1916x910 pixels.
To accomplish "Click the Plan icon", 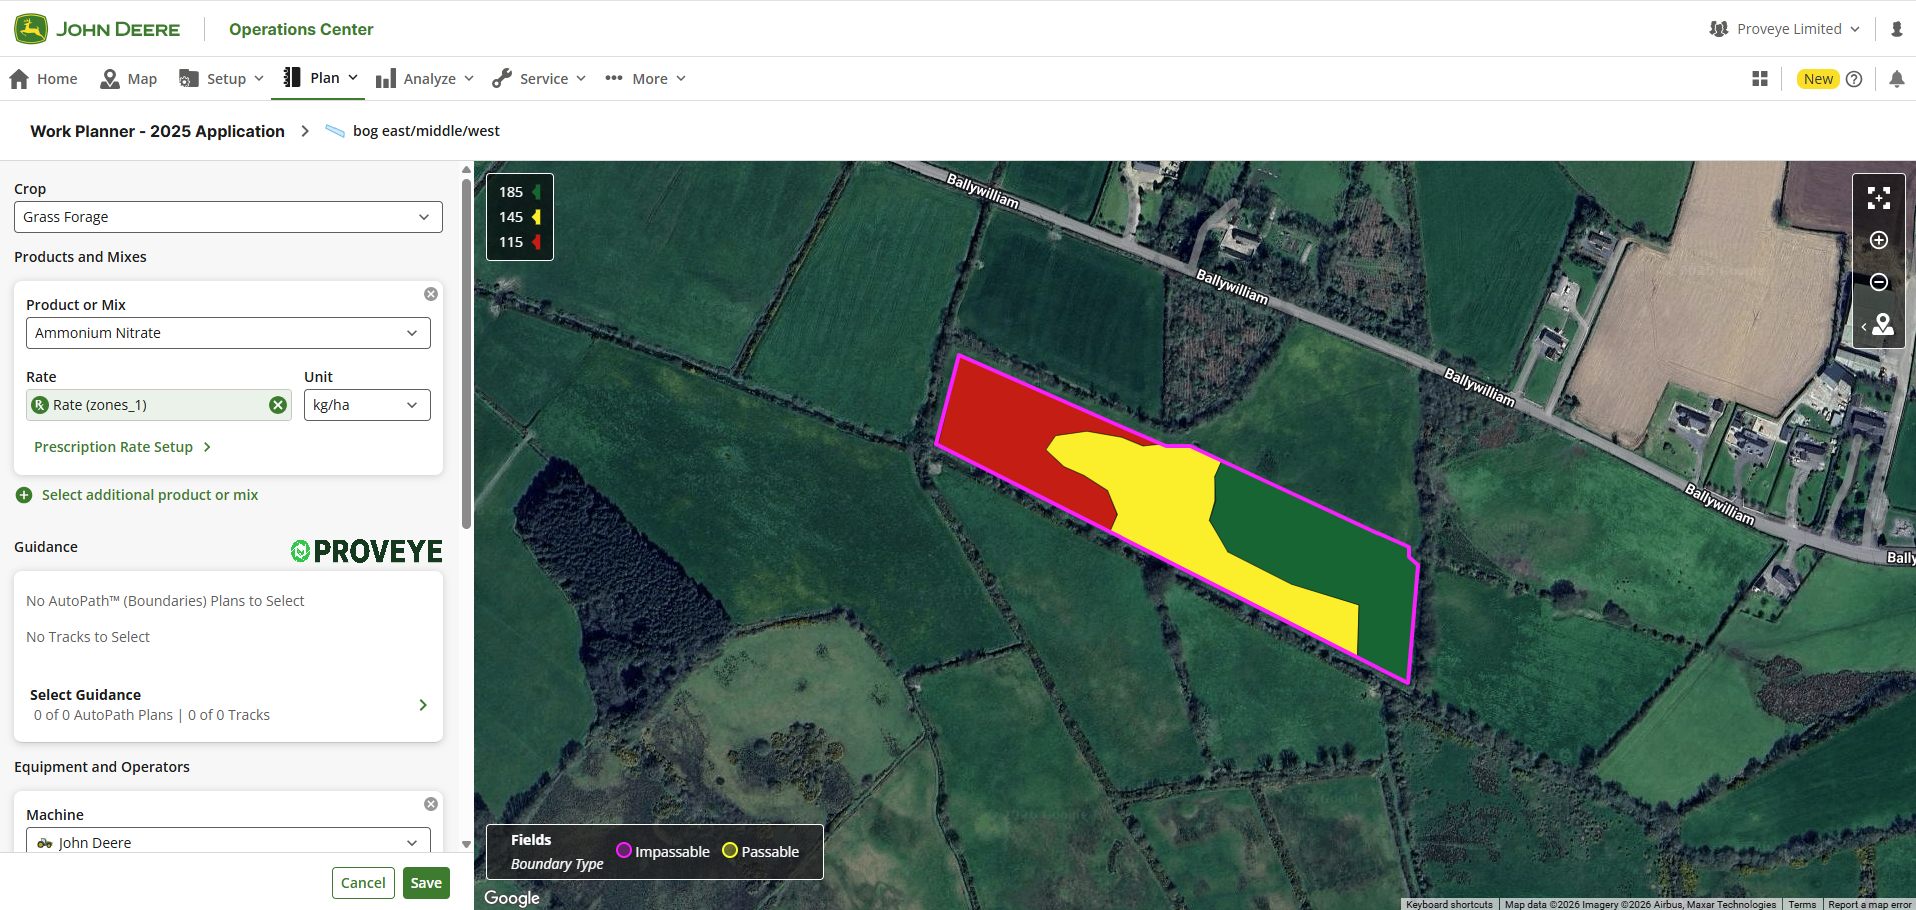I will 292,78.
